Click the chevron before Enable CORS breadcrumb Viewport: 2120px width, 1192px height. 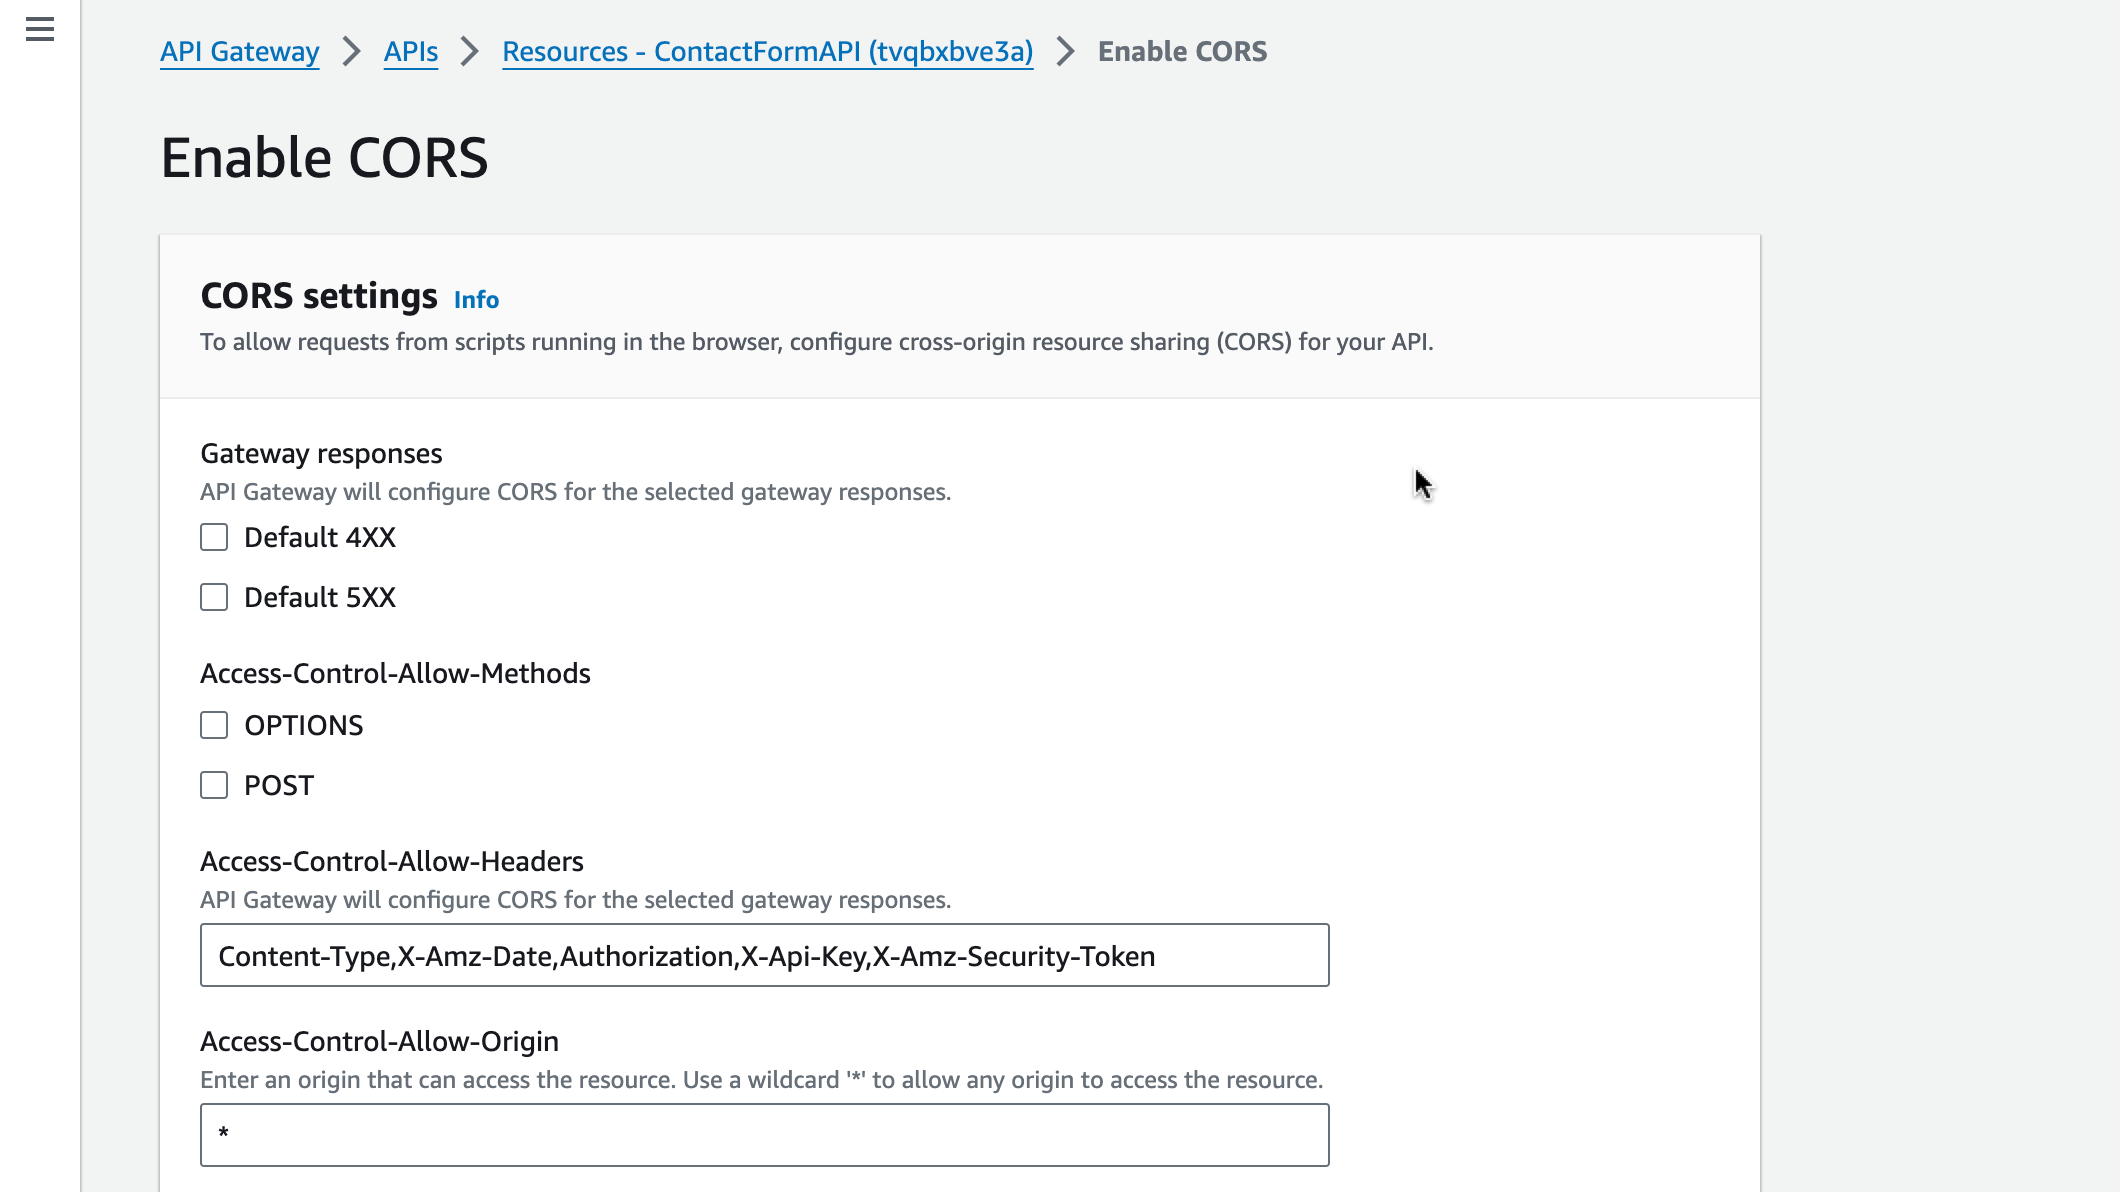pos(1066,51)
